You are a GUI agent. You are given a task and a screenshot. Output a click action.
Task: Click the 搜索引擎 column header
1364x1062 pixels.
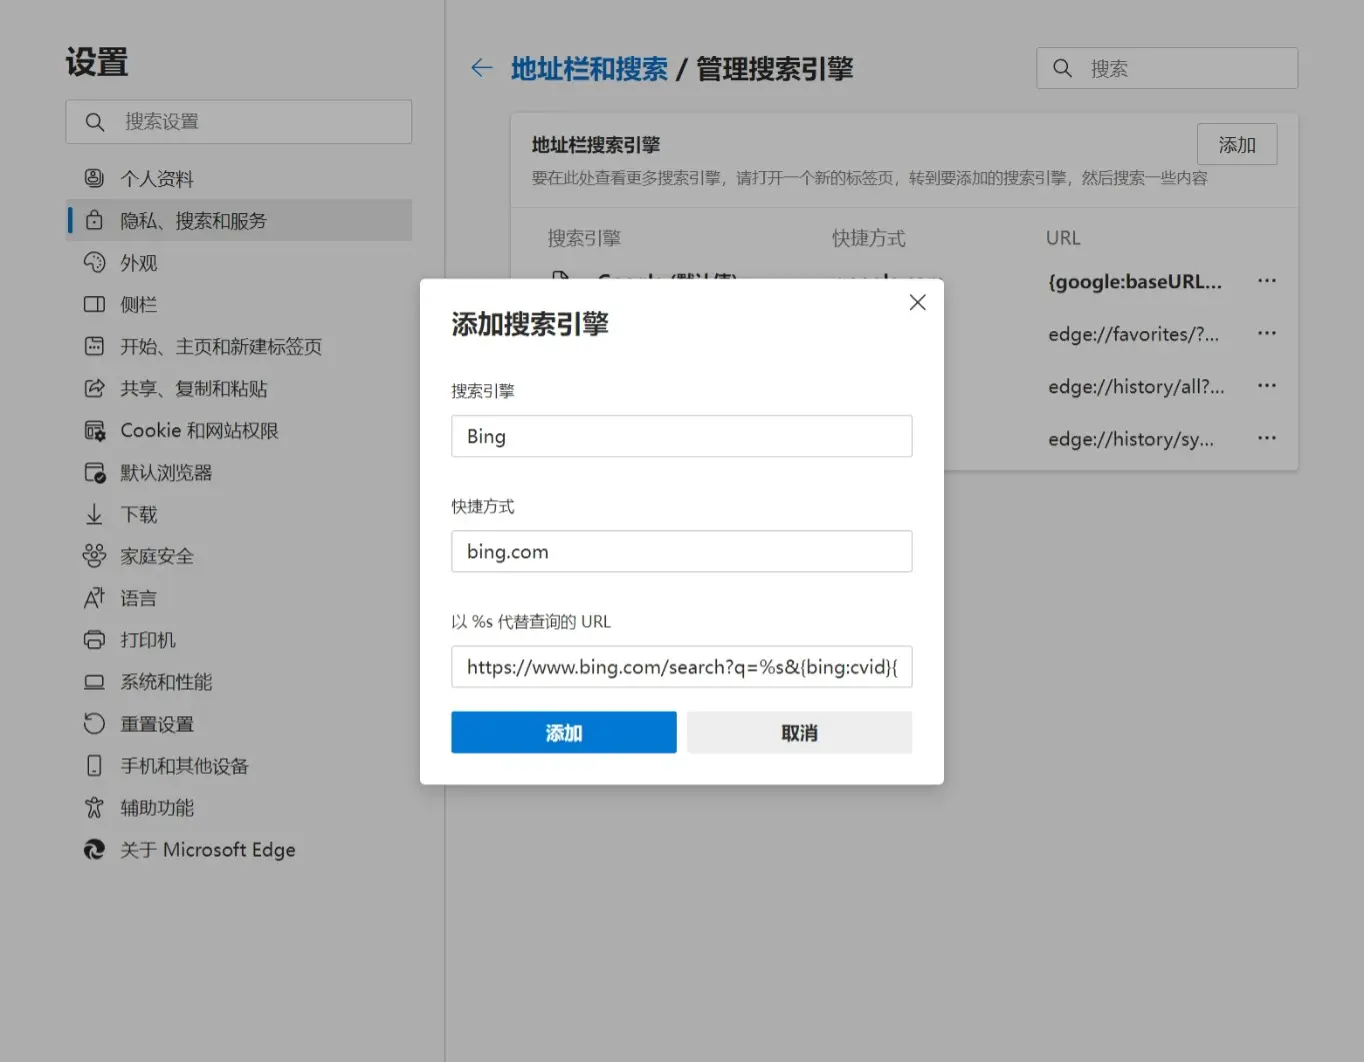[x=584, y=238]
